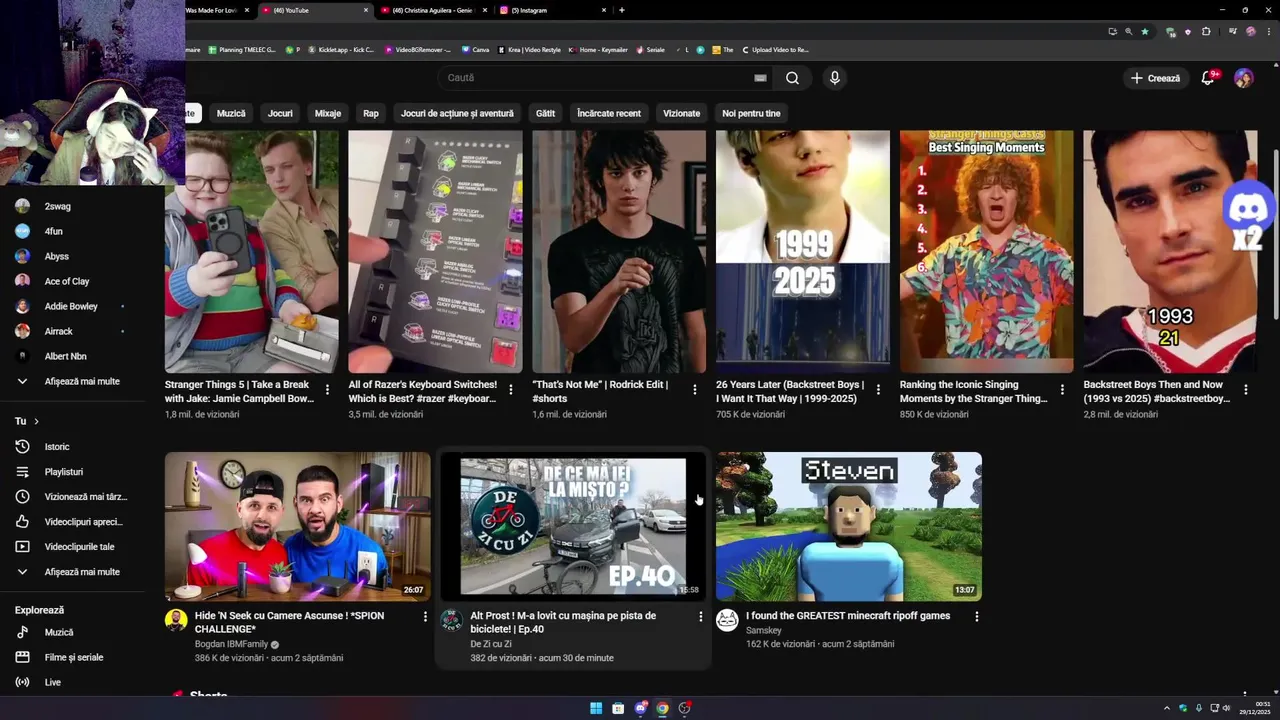Viewport: 1280px width, 720px height.
Task: Select the Încărcate recent chip
Action: tap(609, 113)
